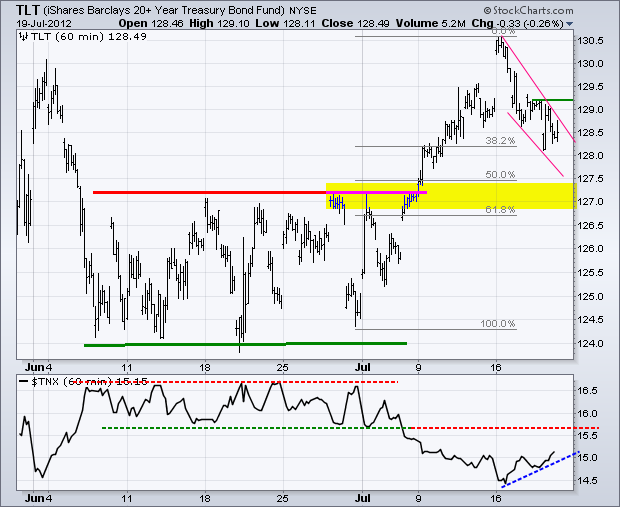The width and height of the screenshot is (620, 507).
Task: Click the iShares Barclays 20+ Year Treasury Bond Fund name
Action: coord(163,10)
